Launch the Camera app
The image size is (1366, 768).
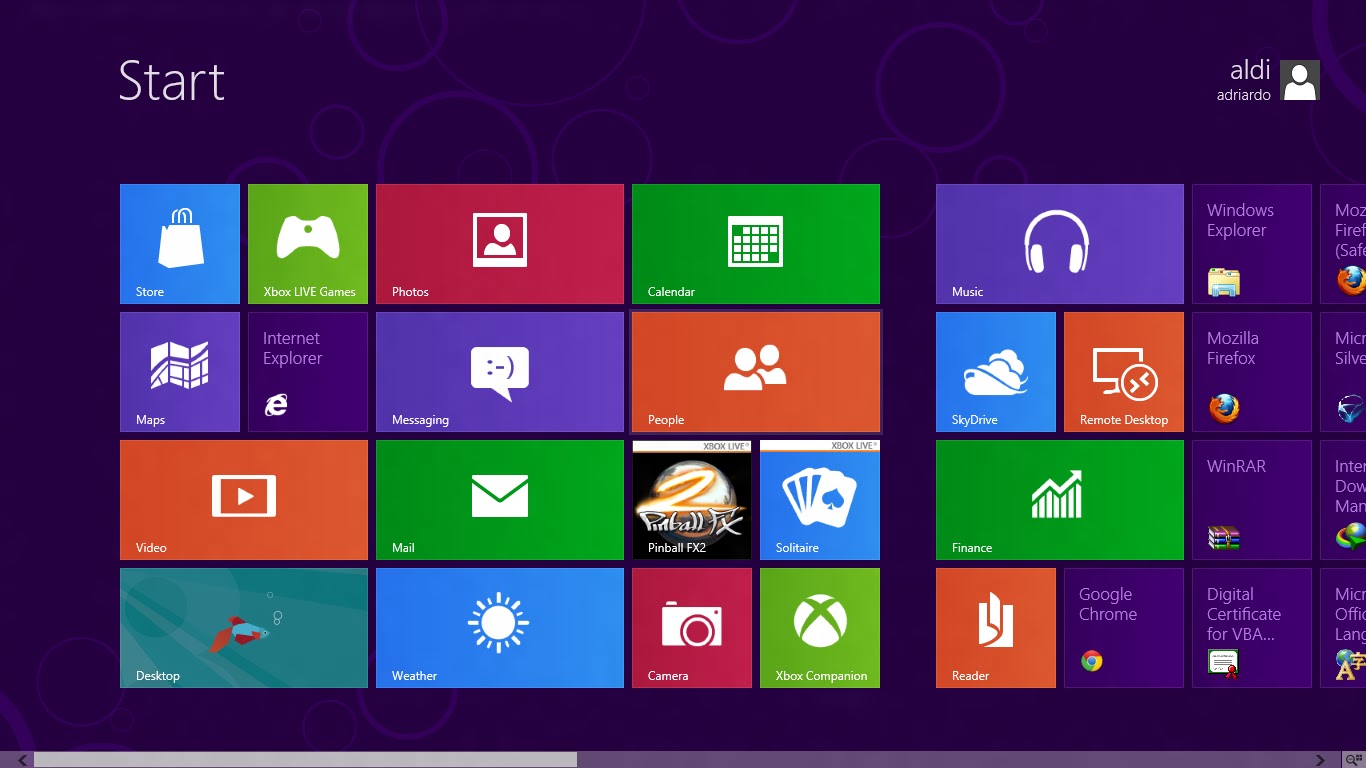pos(691,627)
